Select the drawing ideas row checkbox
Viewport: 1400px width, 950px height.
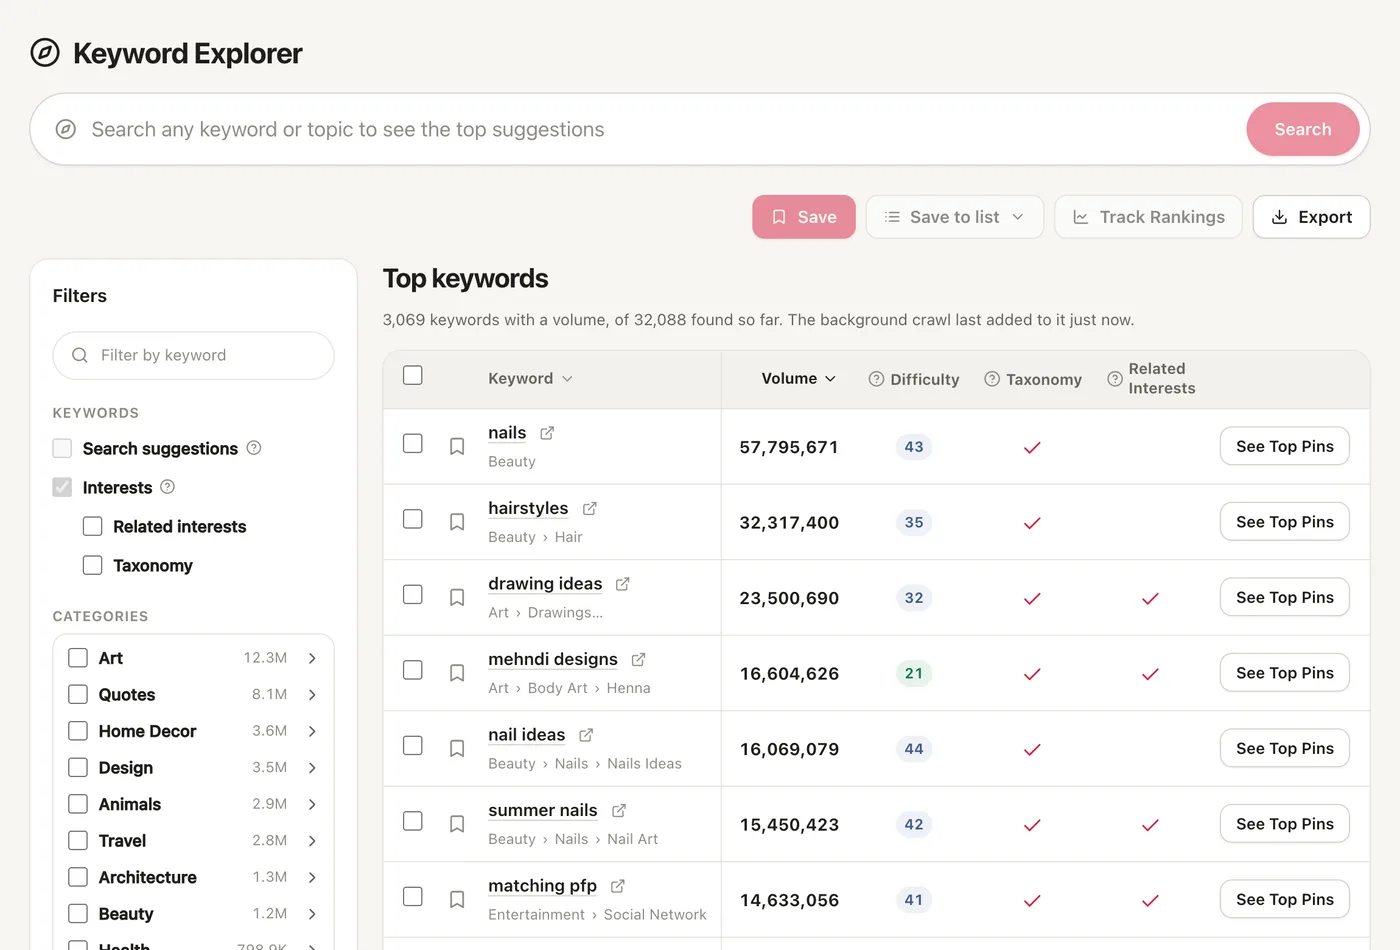coord(413,594)
